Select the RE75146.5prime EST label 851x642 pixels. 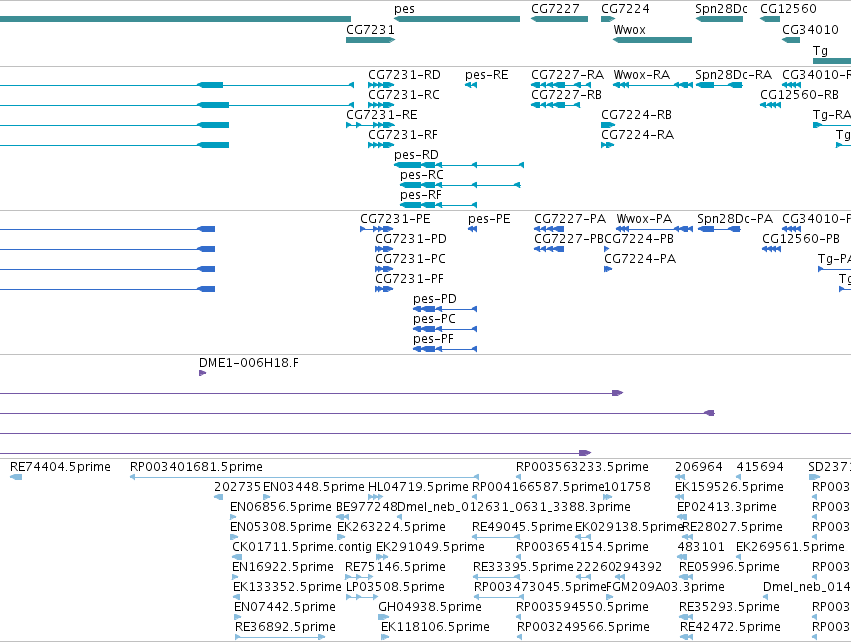395,567
